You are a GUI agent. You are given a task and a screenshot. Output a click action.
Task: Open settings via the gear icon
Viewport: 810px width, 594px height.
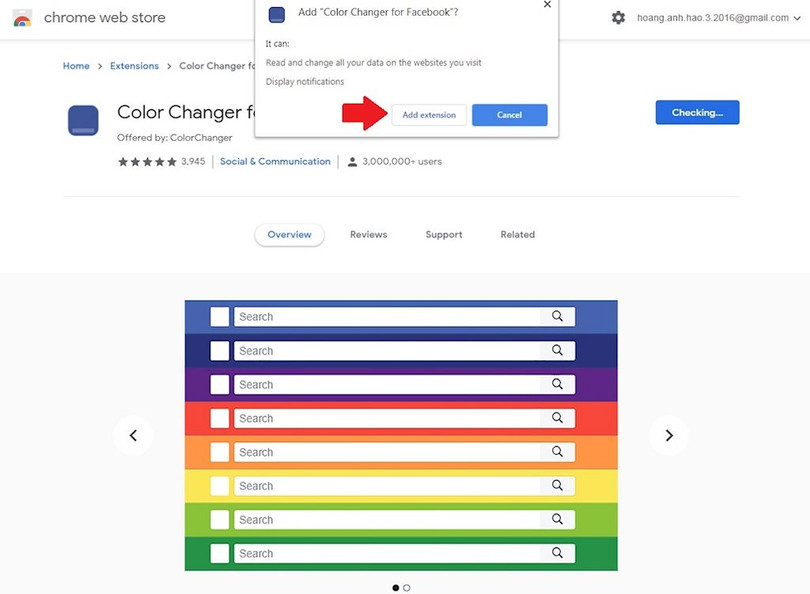tap(618, 18)
